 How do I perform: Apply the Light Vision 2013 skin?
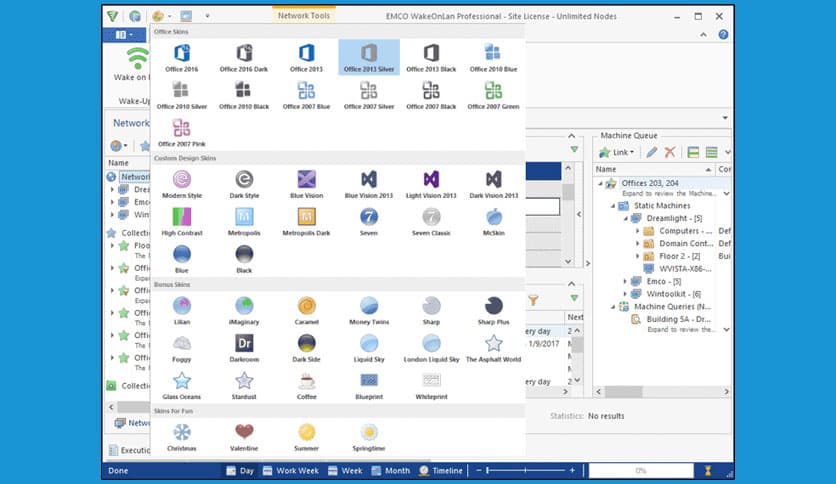[431, 184]
